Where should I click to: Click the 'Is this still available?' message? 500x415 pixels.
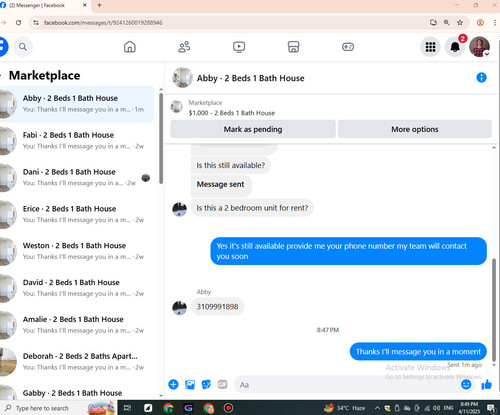231,165
